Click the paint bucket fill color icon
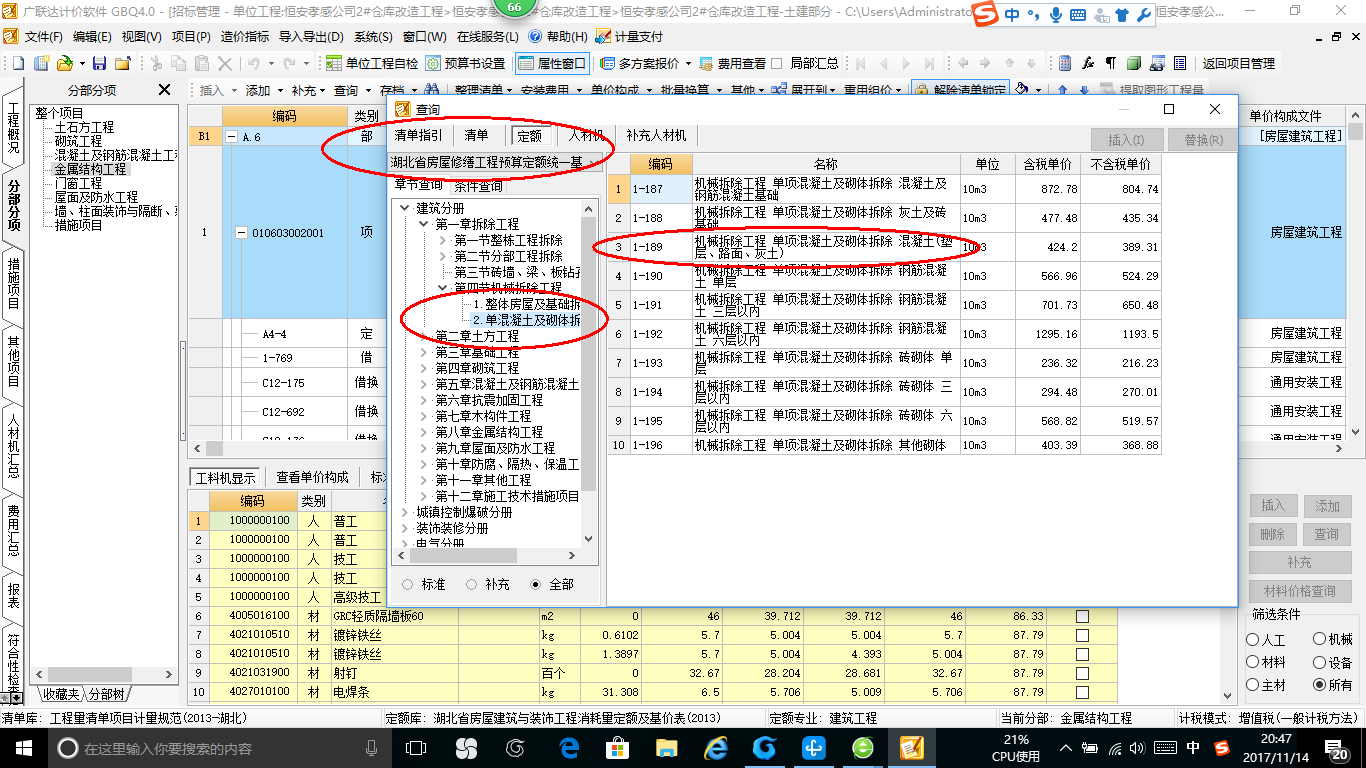 (1022, 90)
